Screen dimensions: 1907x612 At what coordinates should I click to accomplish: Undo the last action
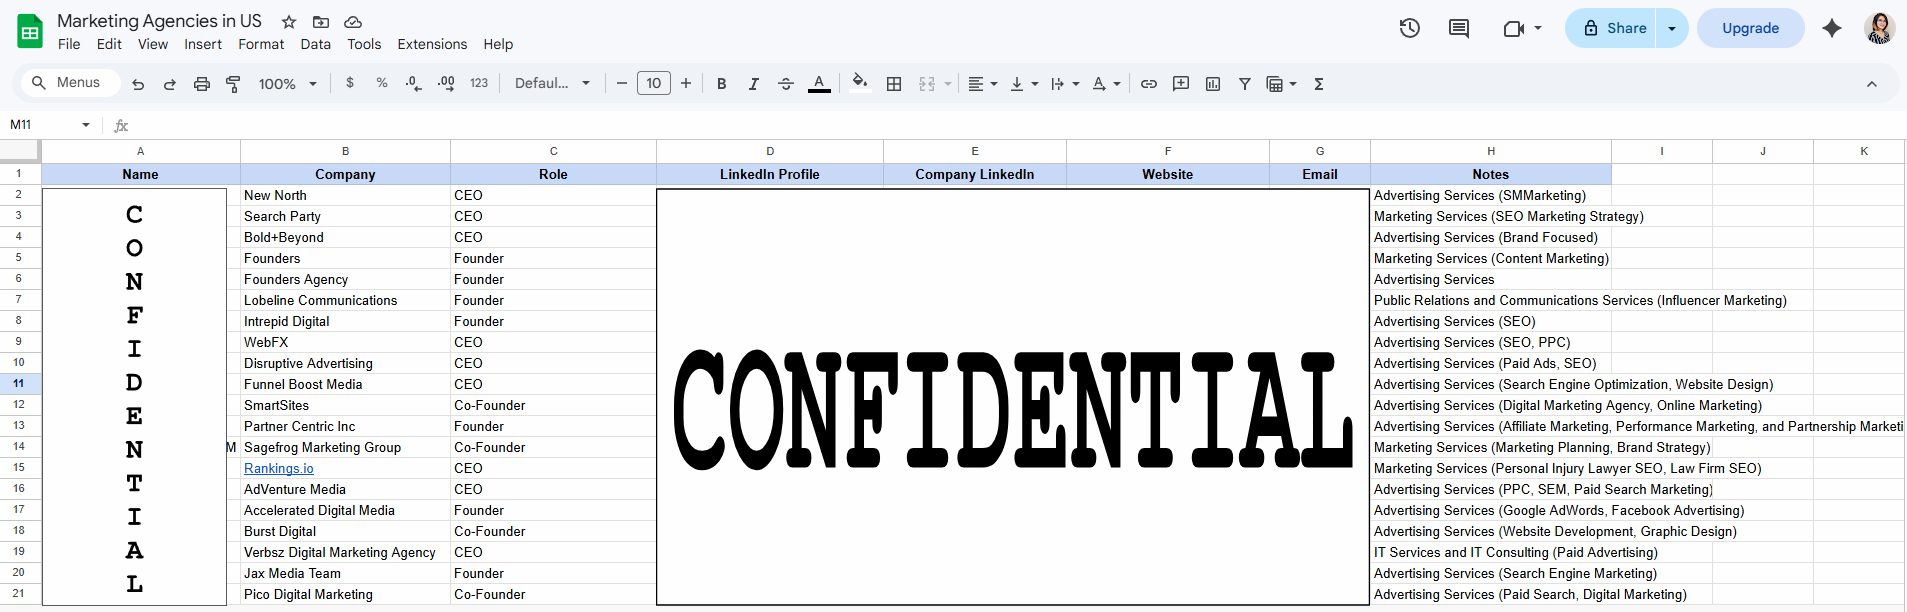pos(138,84)
